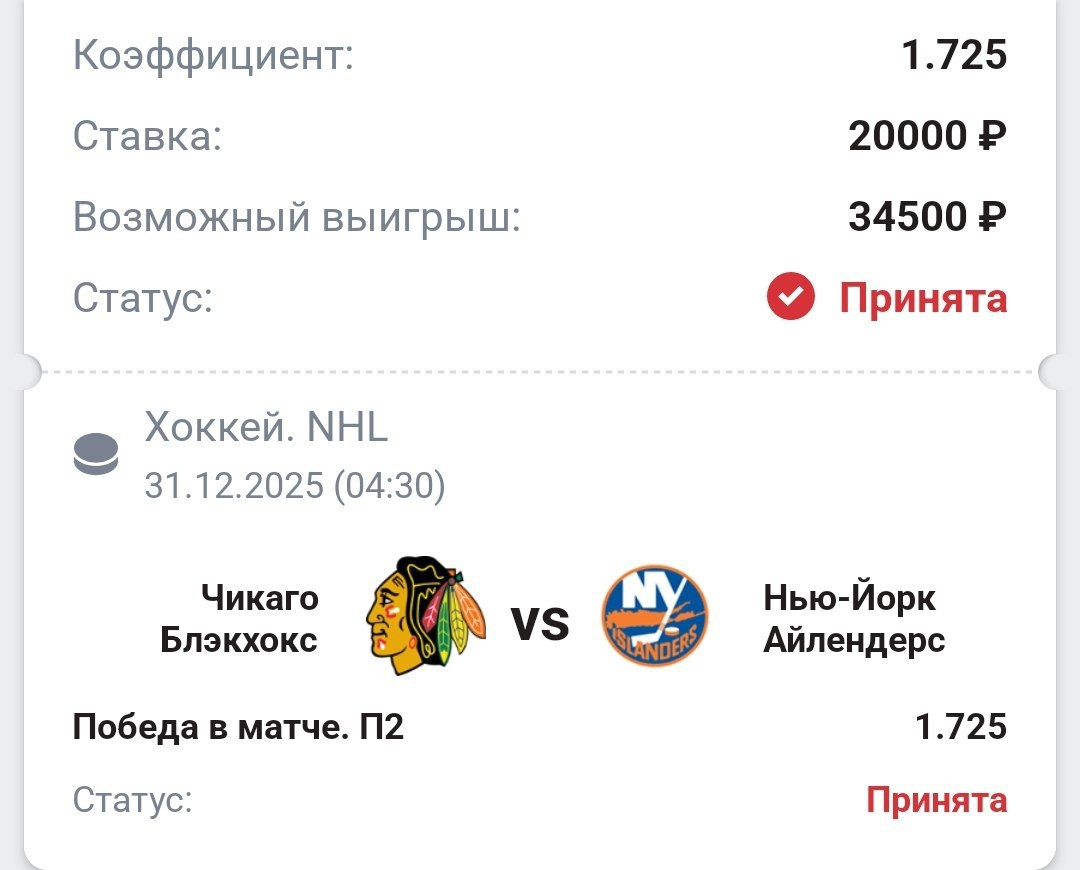Click the 1.725 odds beside Победа в матче
1080x870 pixels.
pyautogui.click(x=961, y=727)
